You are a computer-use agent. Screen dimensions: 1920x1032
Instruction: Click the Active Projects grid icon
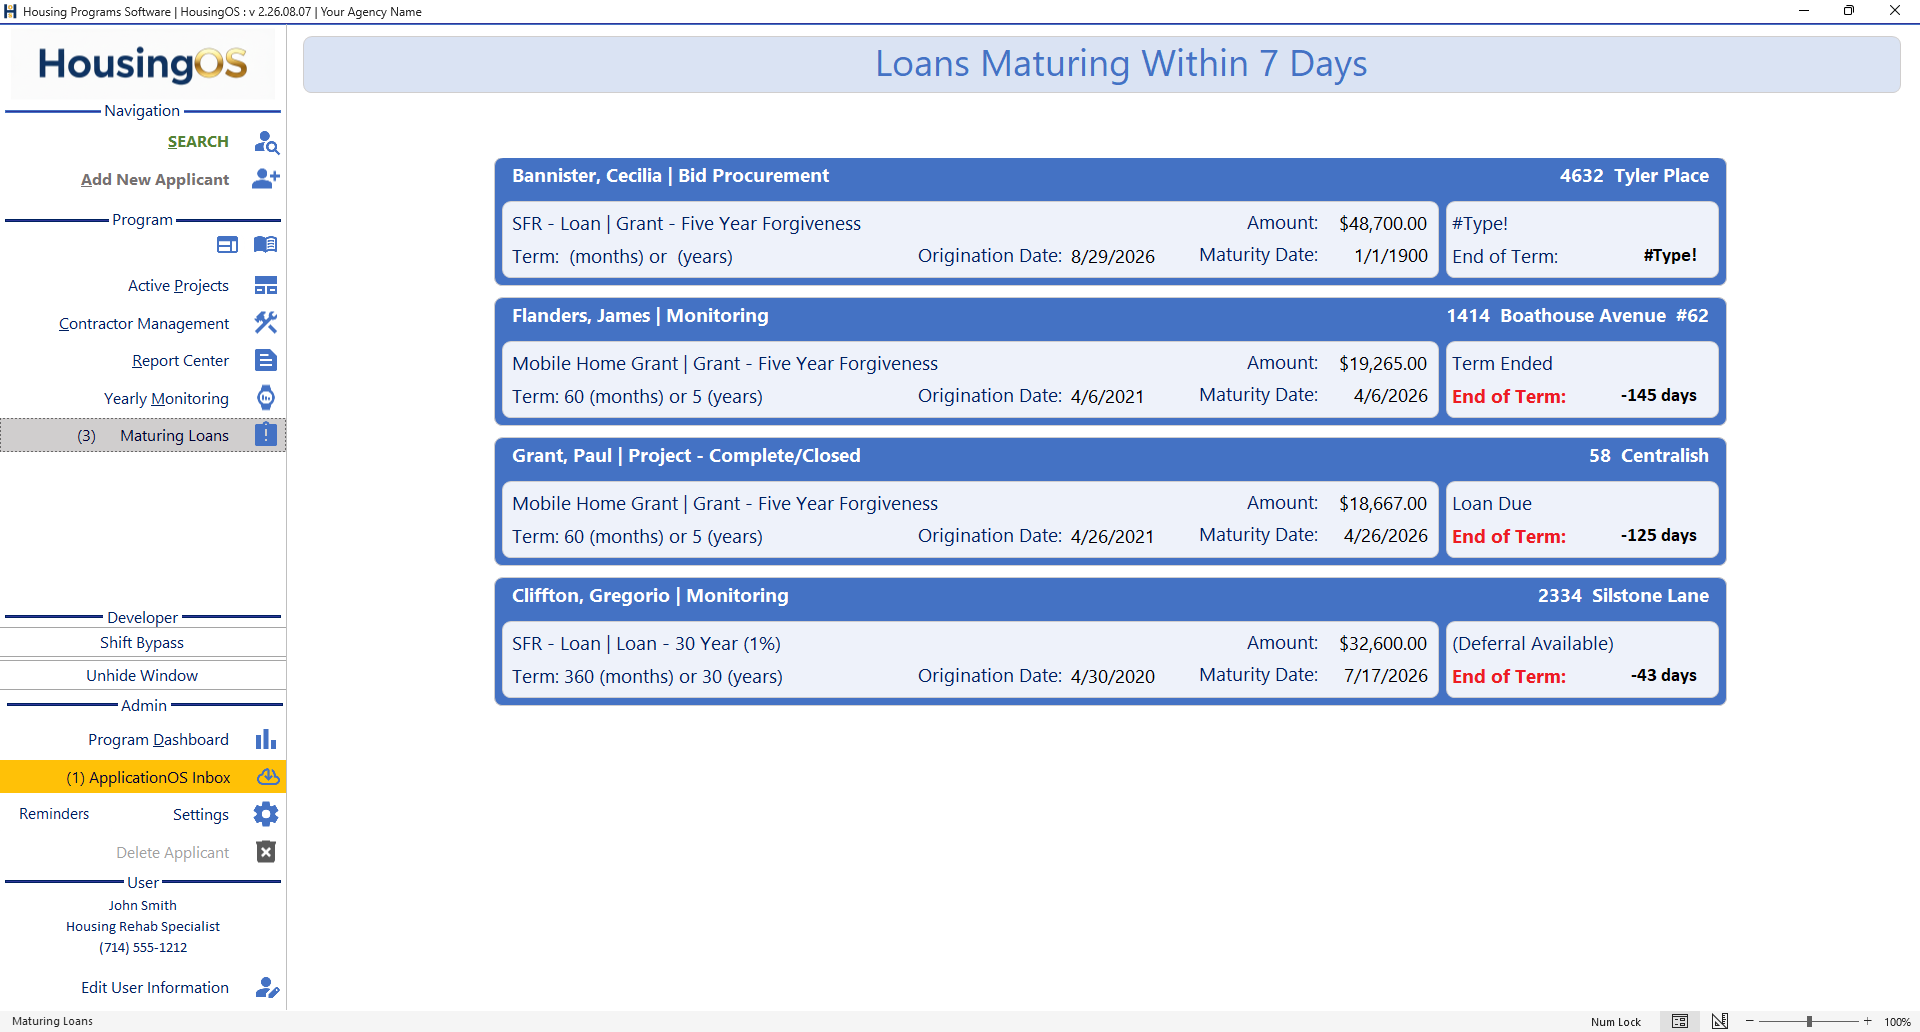click(x=266, y=286)
